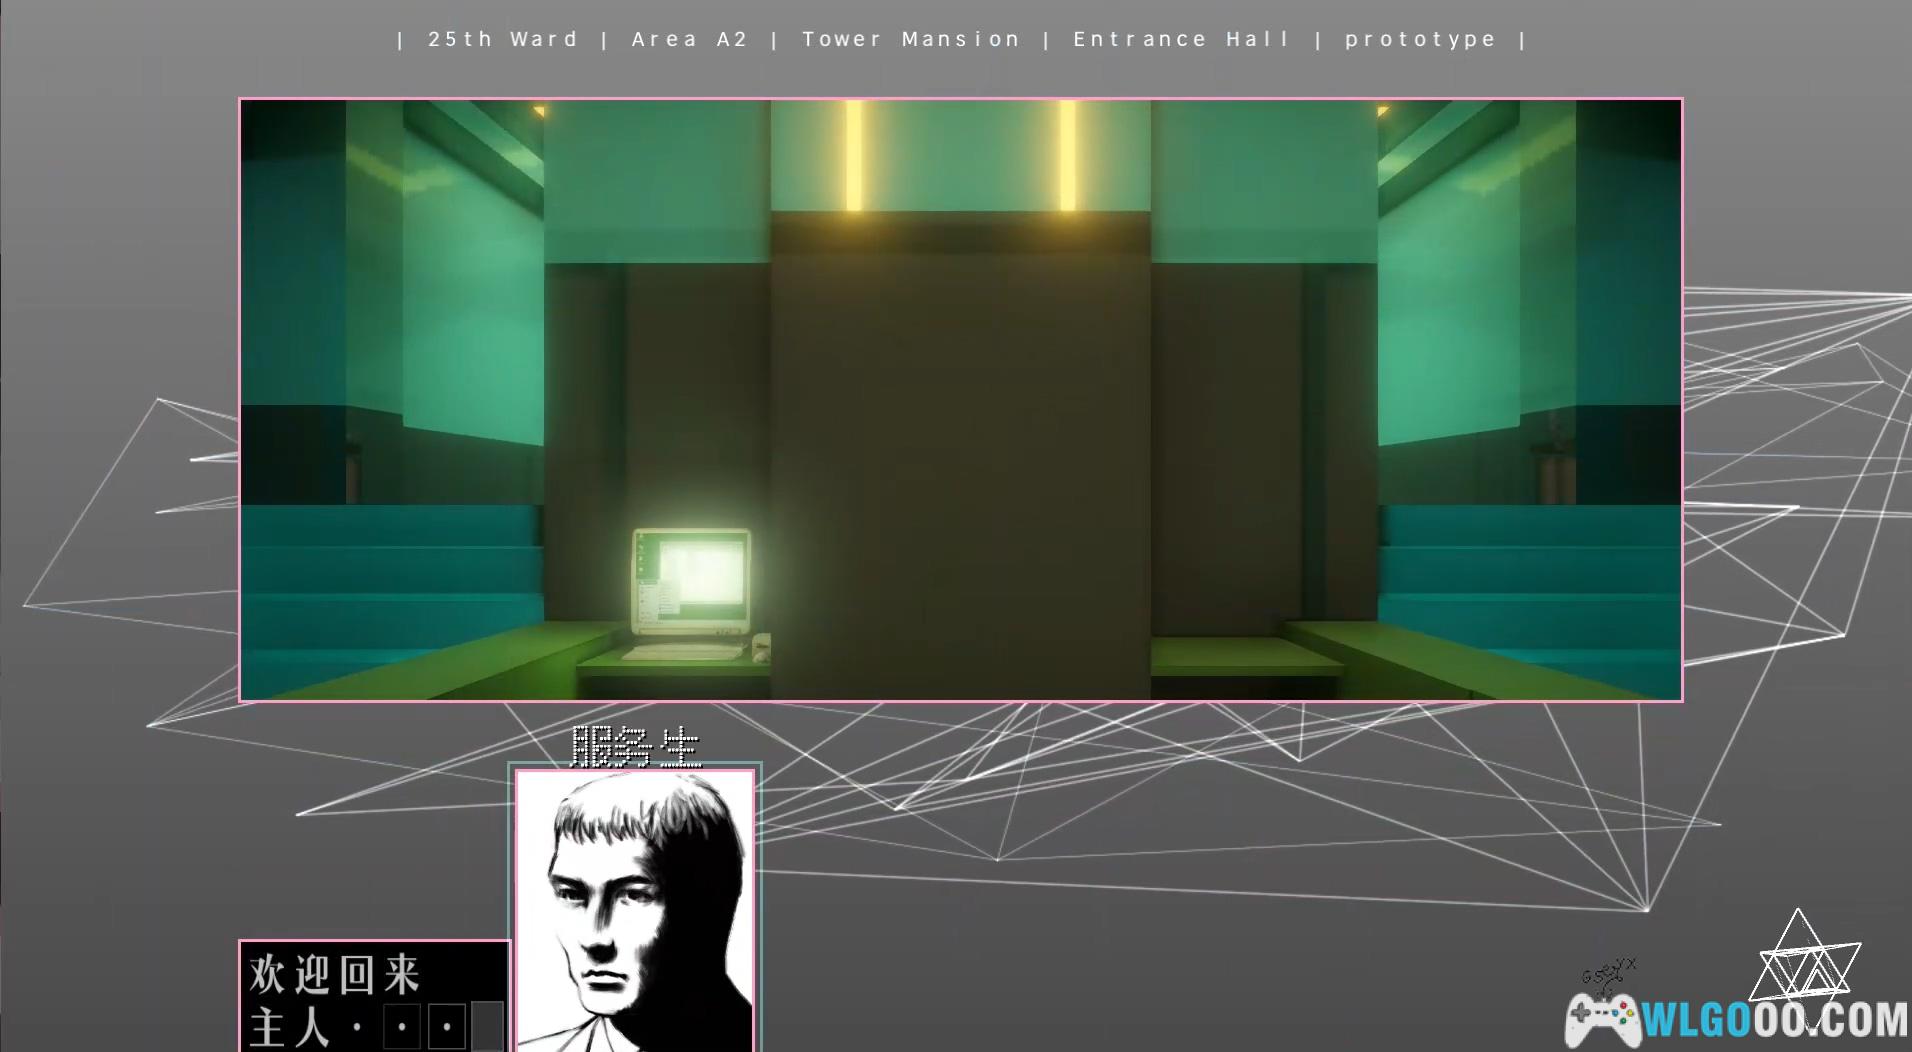The image size is (1912, 1052).
Task: Click the left yellow ceiling light strip
Action: pyautogui.click(x=854, y=155)
